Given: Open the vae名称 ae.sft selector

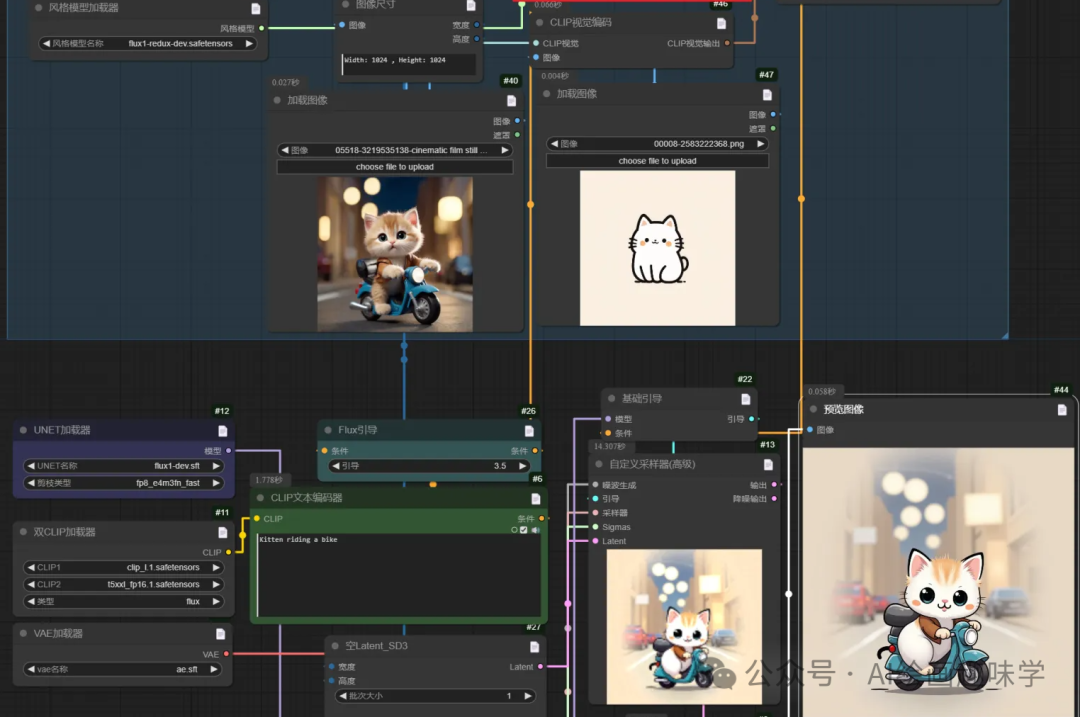Looking at the screenshot, I should 123,669.
